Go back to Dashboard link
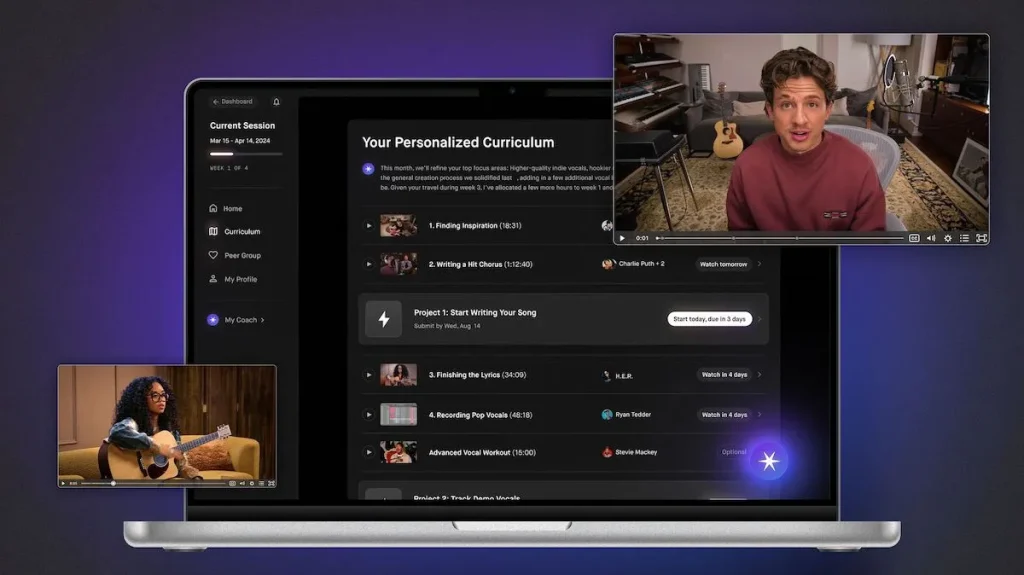The height and width of the screenshot is (575, 1024). click(x=232, y=102)
